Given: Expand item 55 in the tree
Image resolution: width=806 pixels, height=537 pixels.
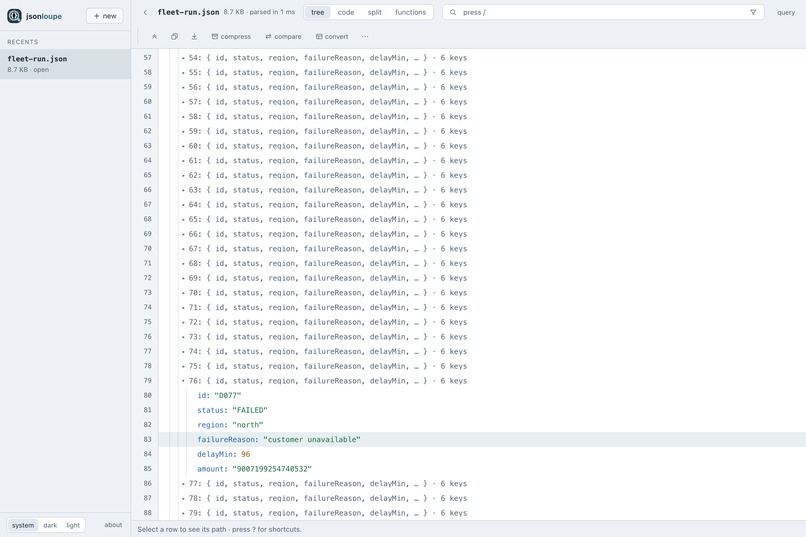Looking at the screenshot, I should [x=183, y=72].
